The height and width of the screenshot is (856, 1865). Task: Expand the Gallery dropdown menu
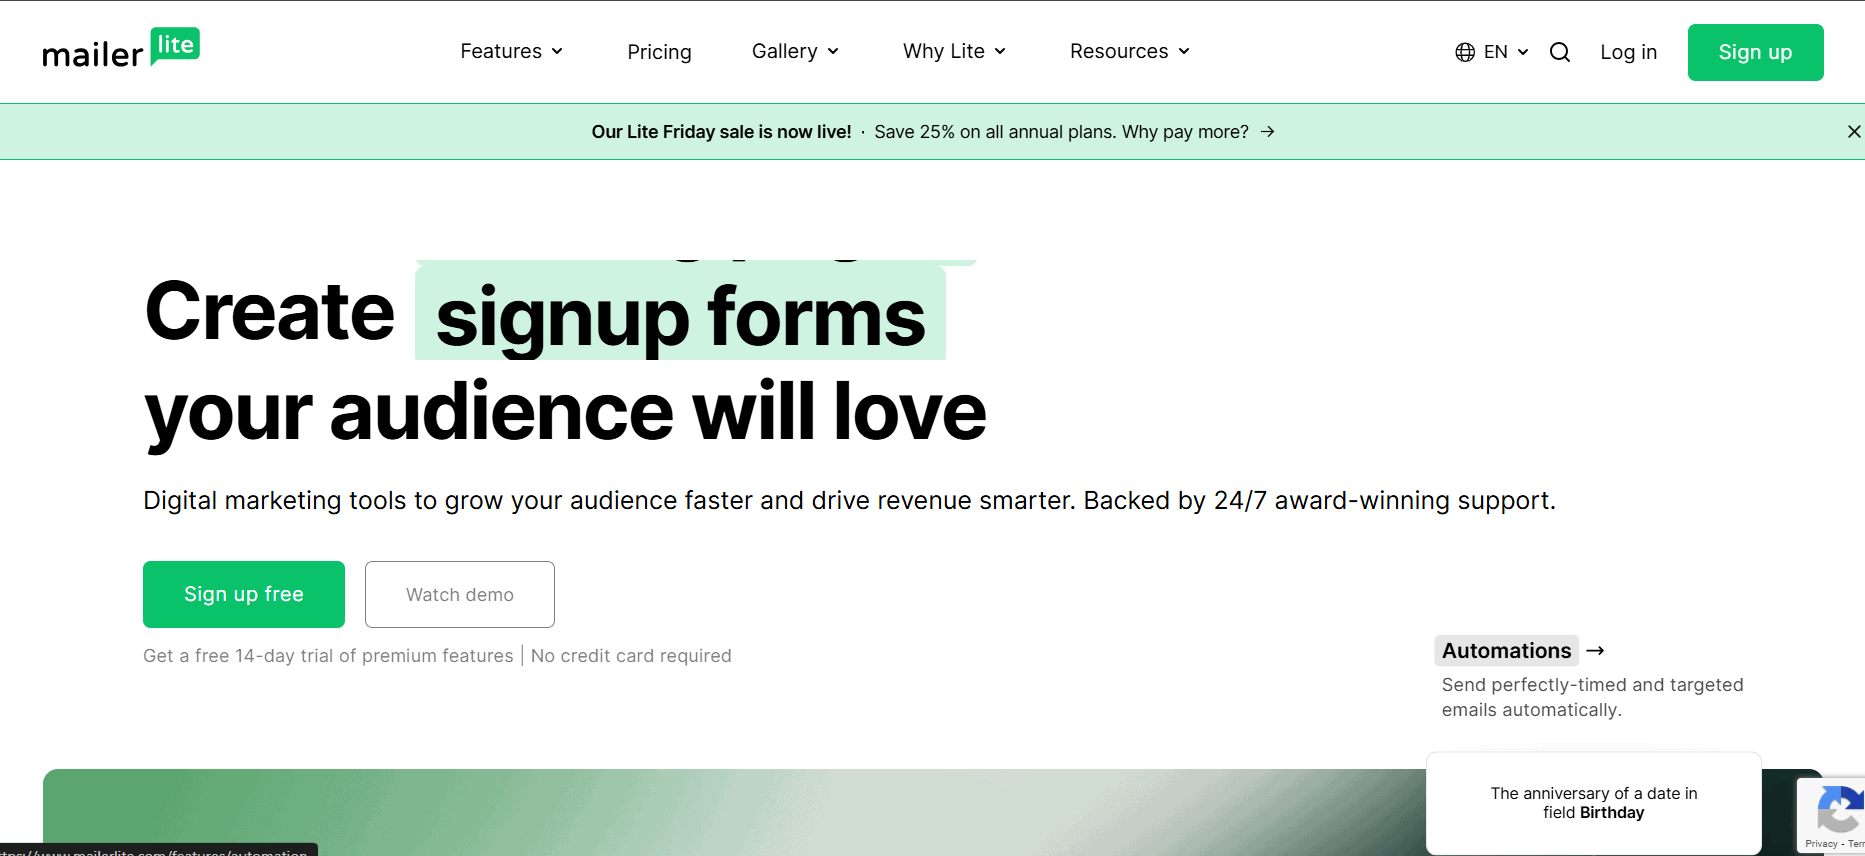(x=795, y=51)
